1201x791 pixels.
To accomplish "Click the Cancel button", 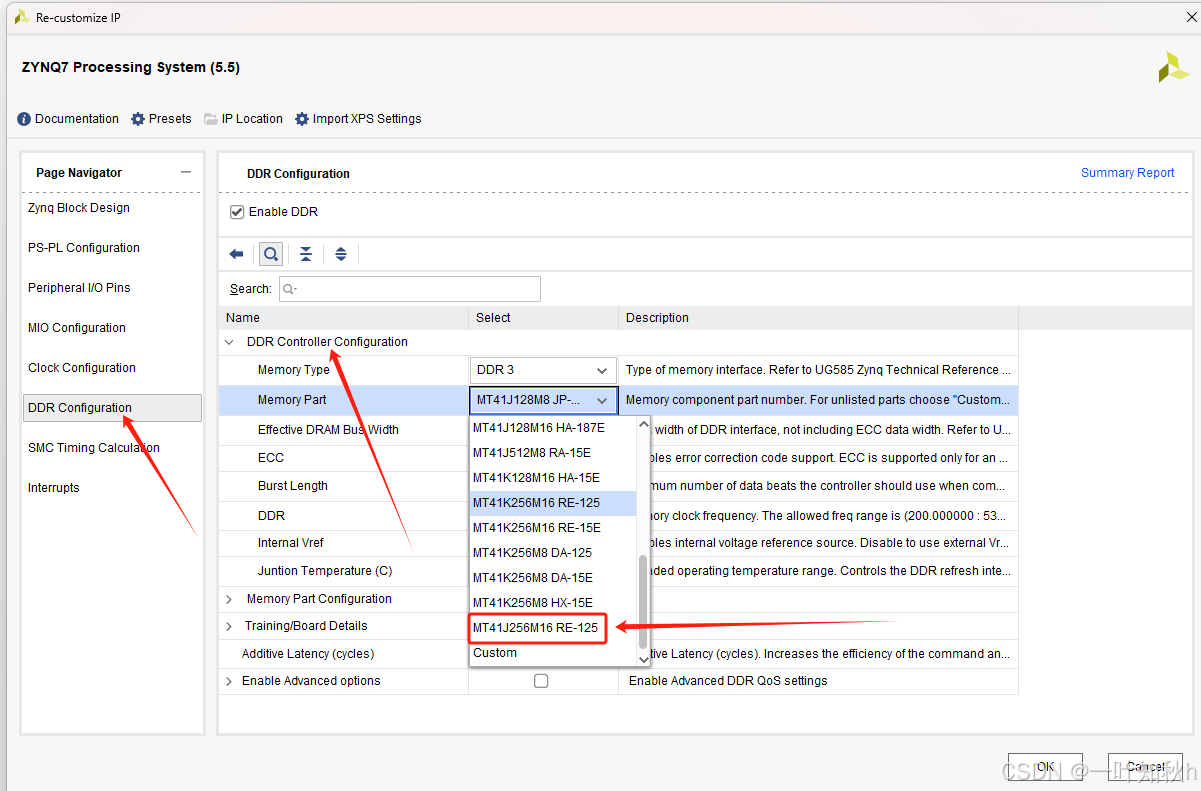I will click(1145, 767).
